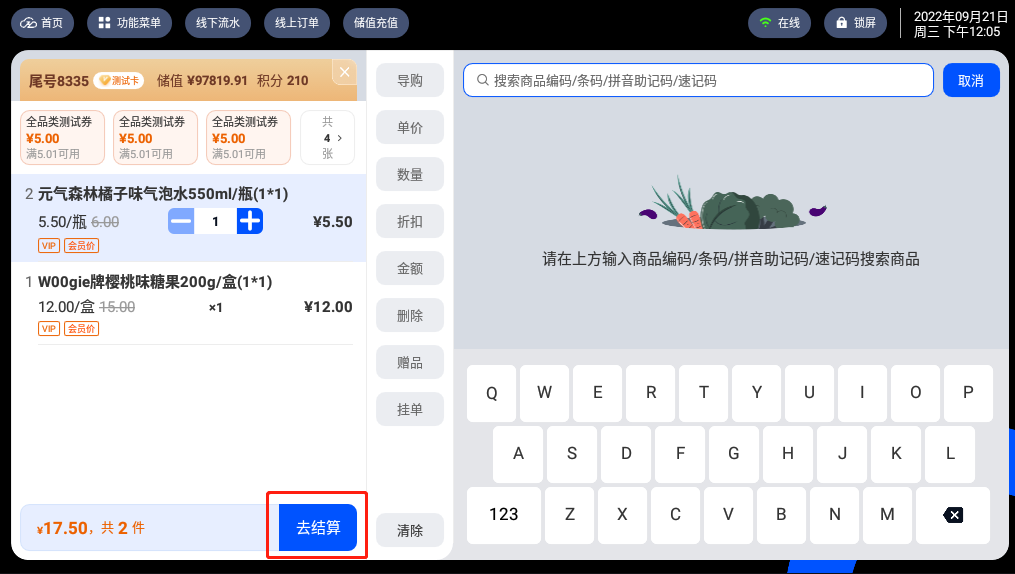Click the 折扣 discount button
The width and height of the screenshot is (1015, 574).
tap(410, 221)
